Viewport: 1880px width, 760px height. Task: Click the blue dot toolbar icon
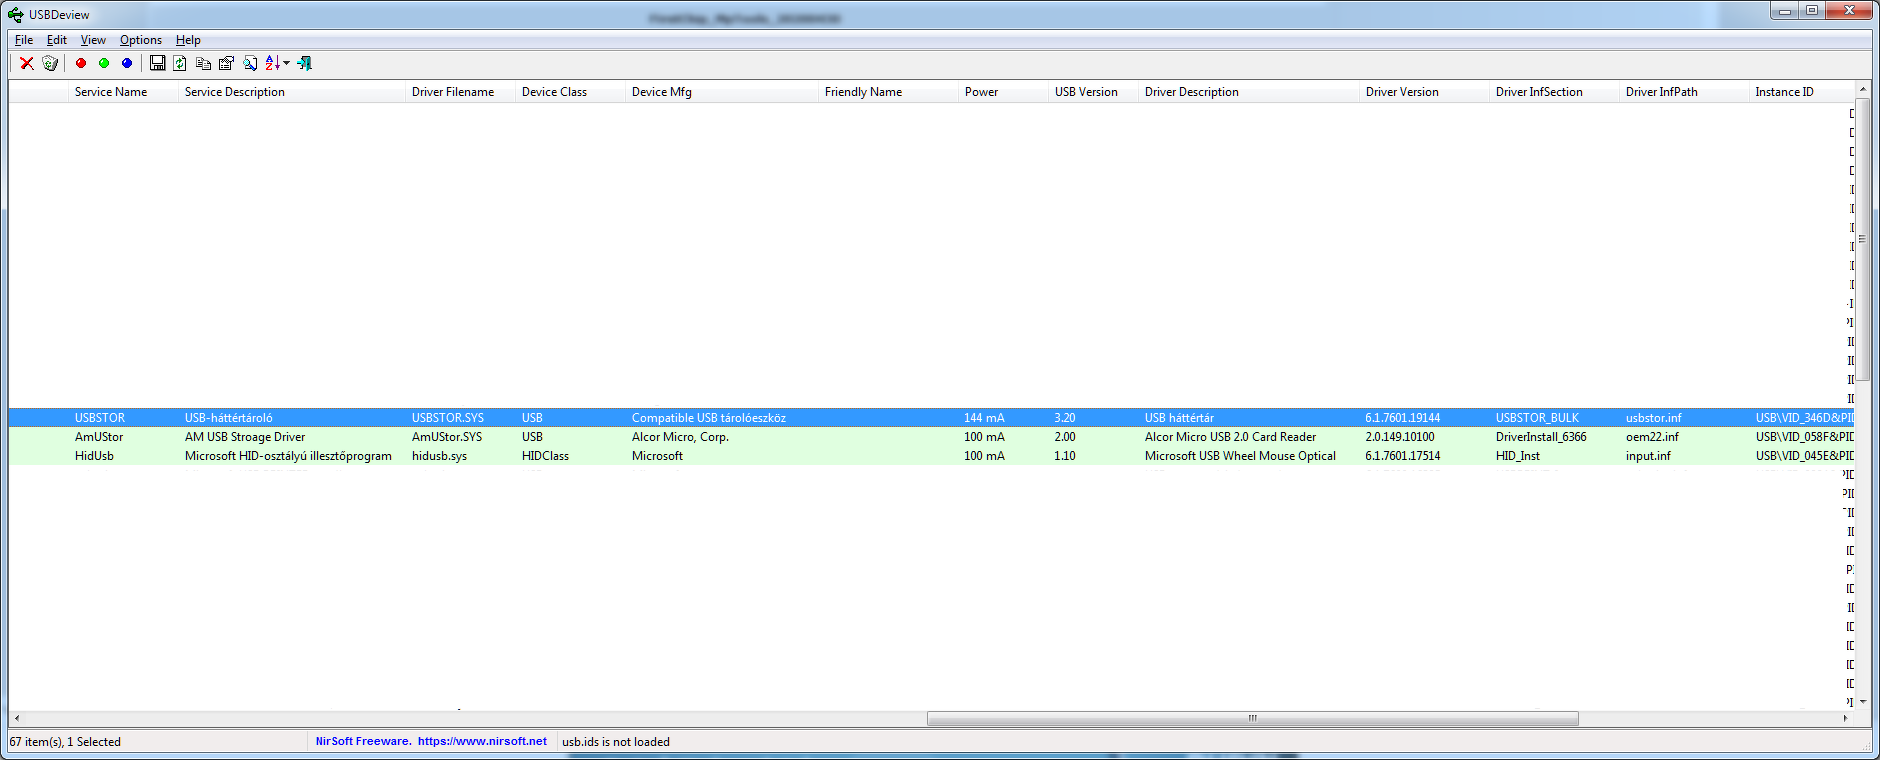pyautogui.click(x=127, y=63)
